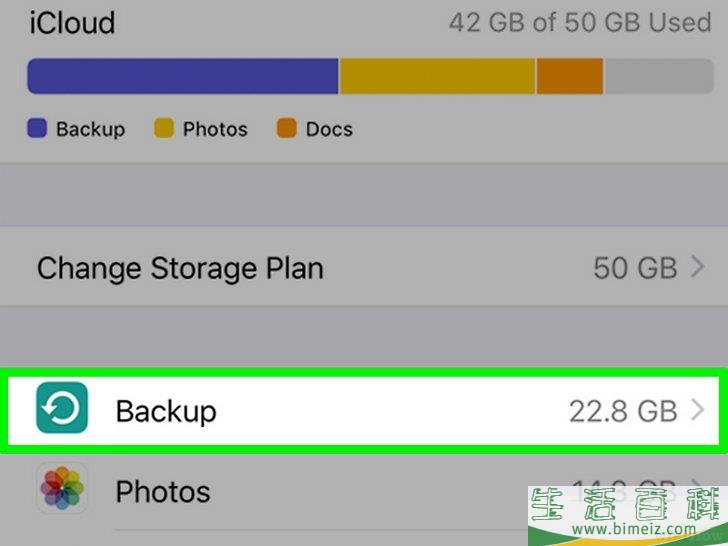This screenshot has height=546, width=728.
Task: Click the iCloud heading text
Action: point(72,22)
